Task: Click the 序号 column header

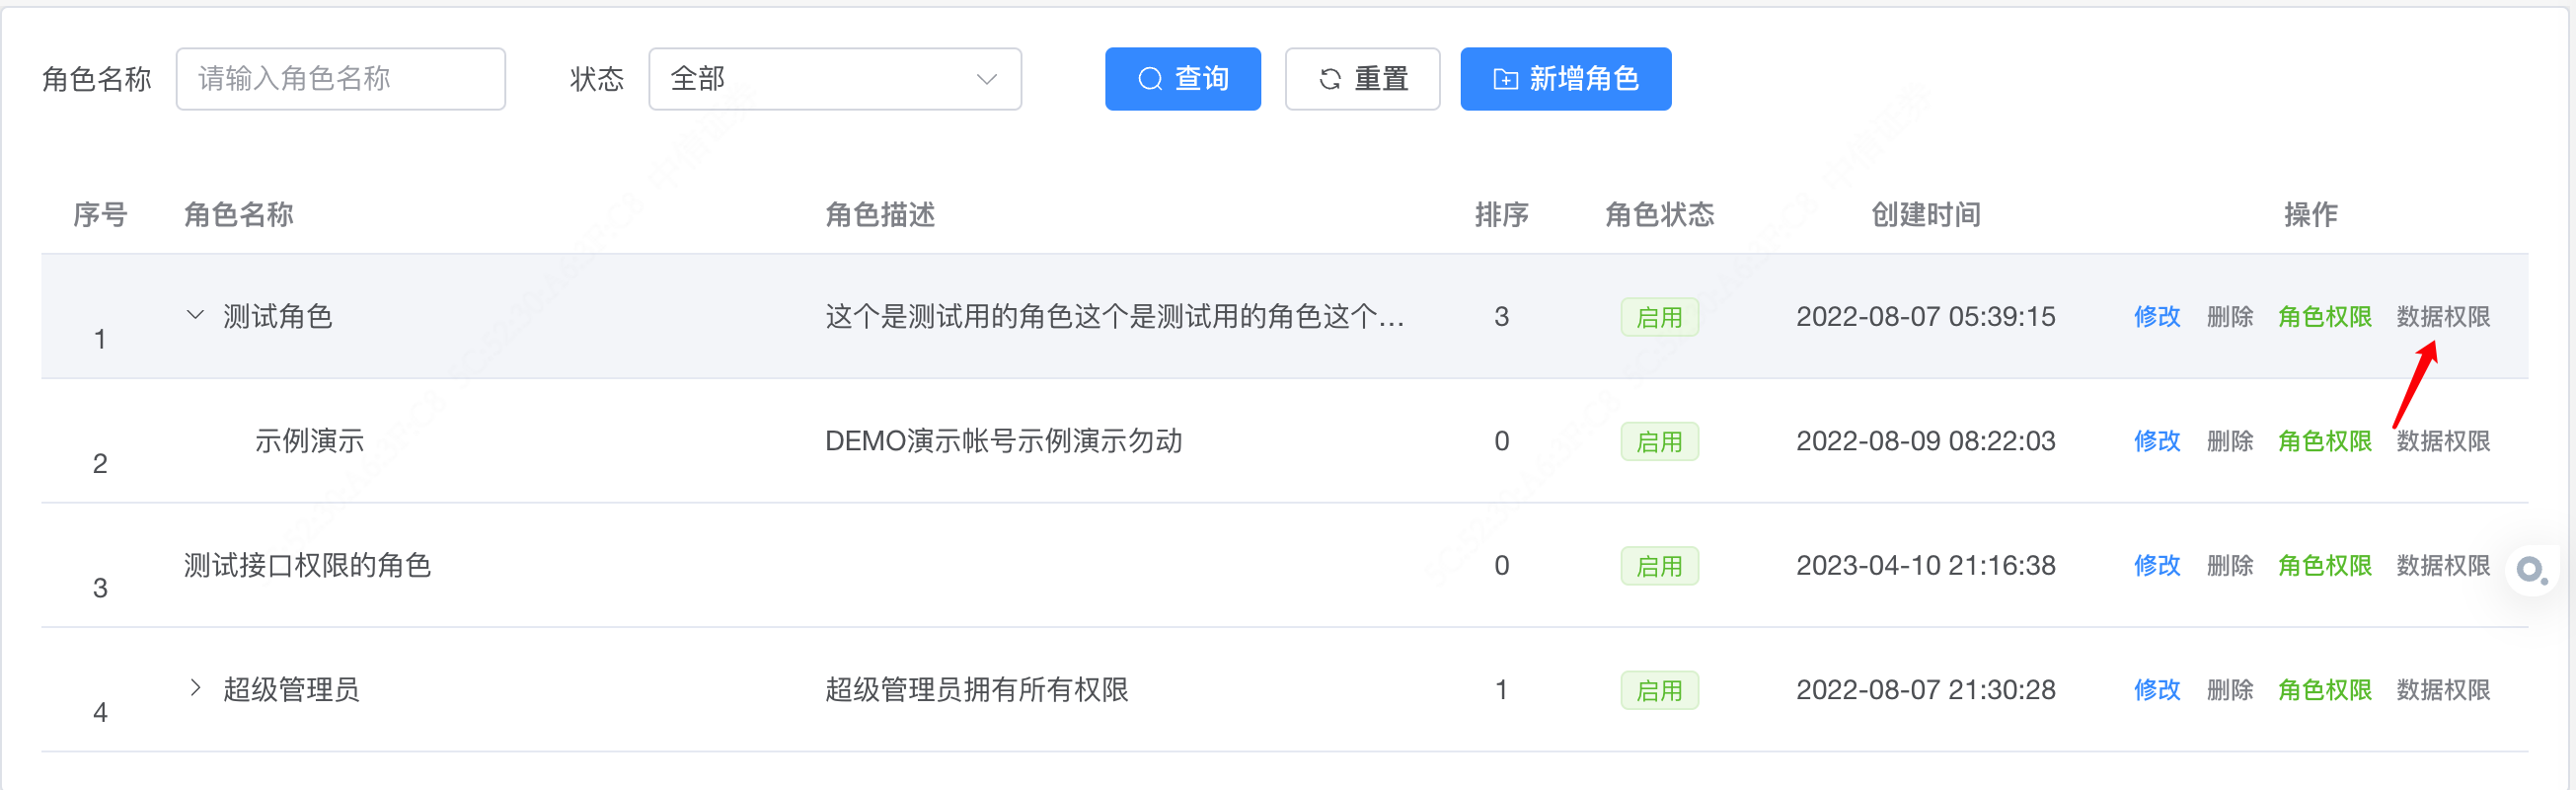Action: pyautogui.click(x=100, y=214)
